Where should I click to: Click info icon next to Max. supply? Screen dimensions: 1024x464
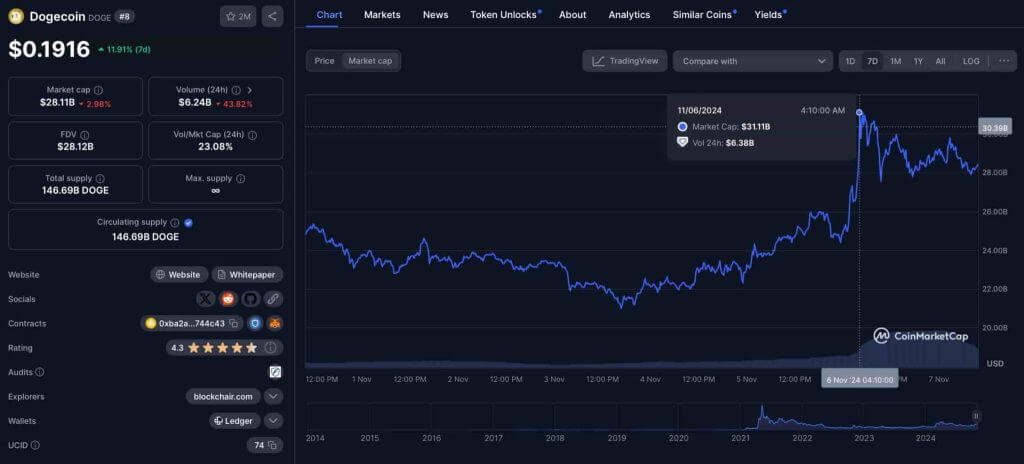tap(240, 178)
